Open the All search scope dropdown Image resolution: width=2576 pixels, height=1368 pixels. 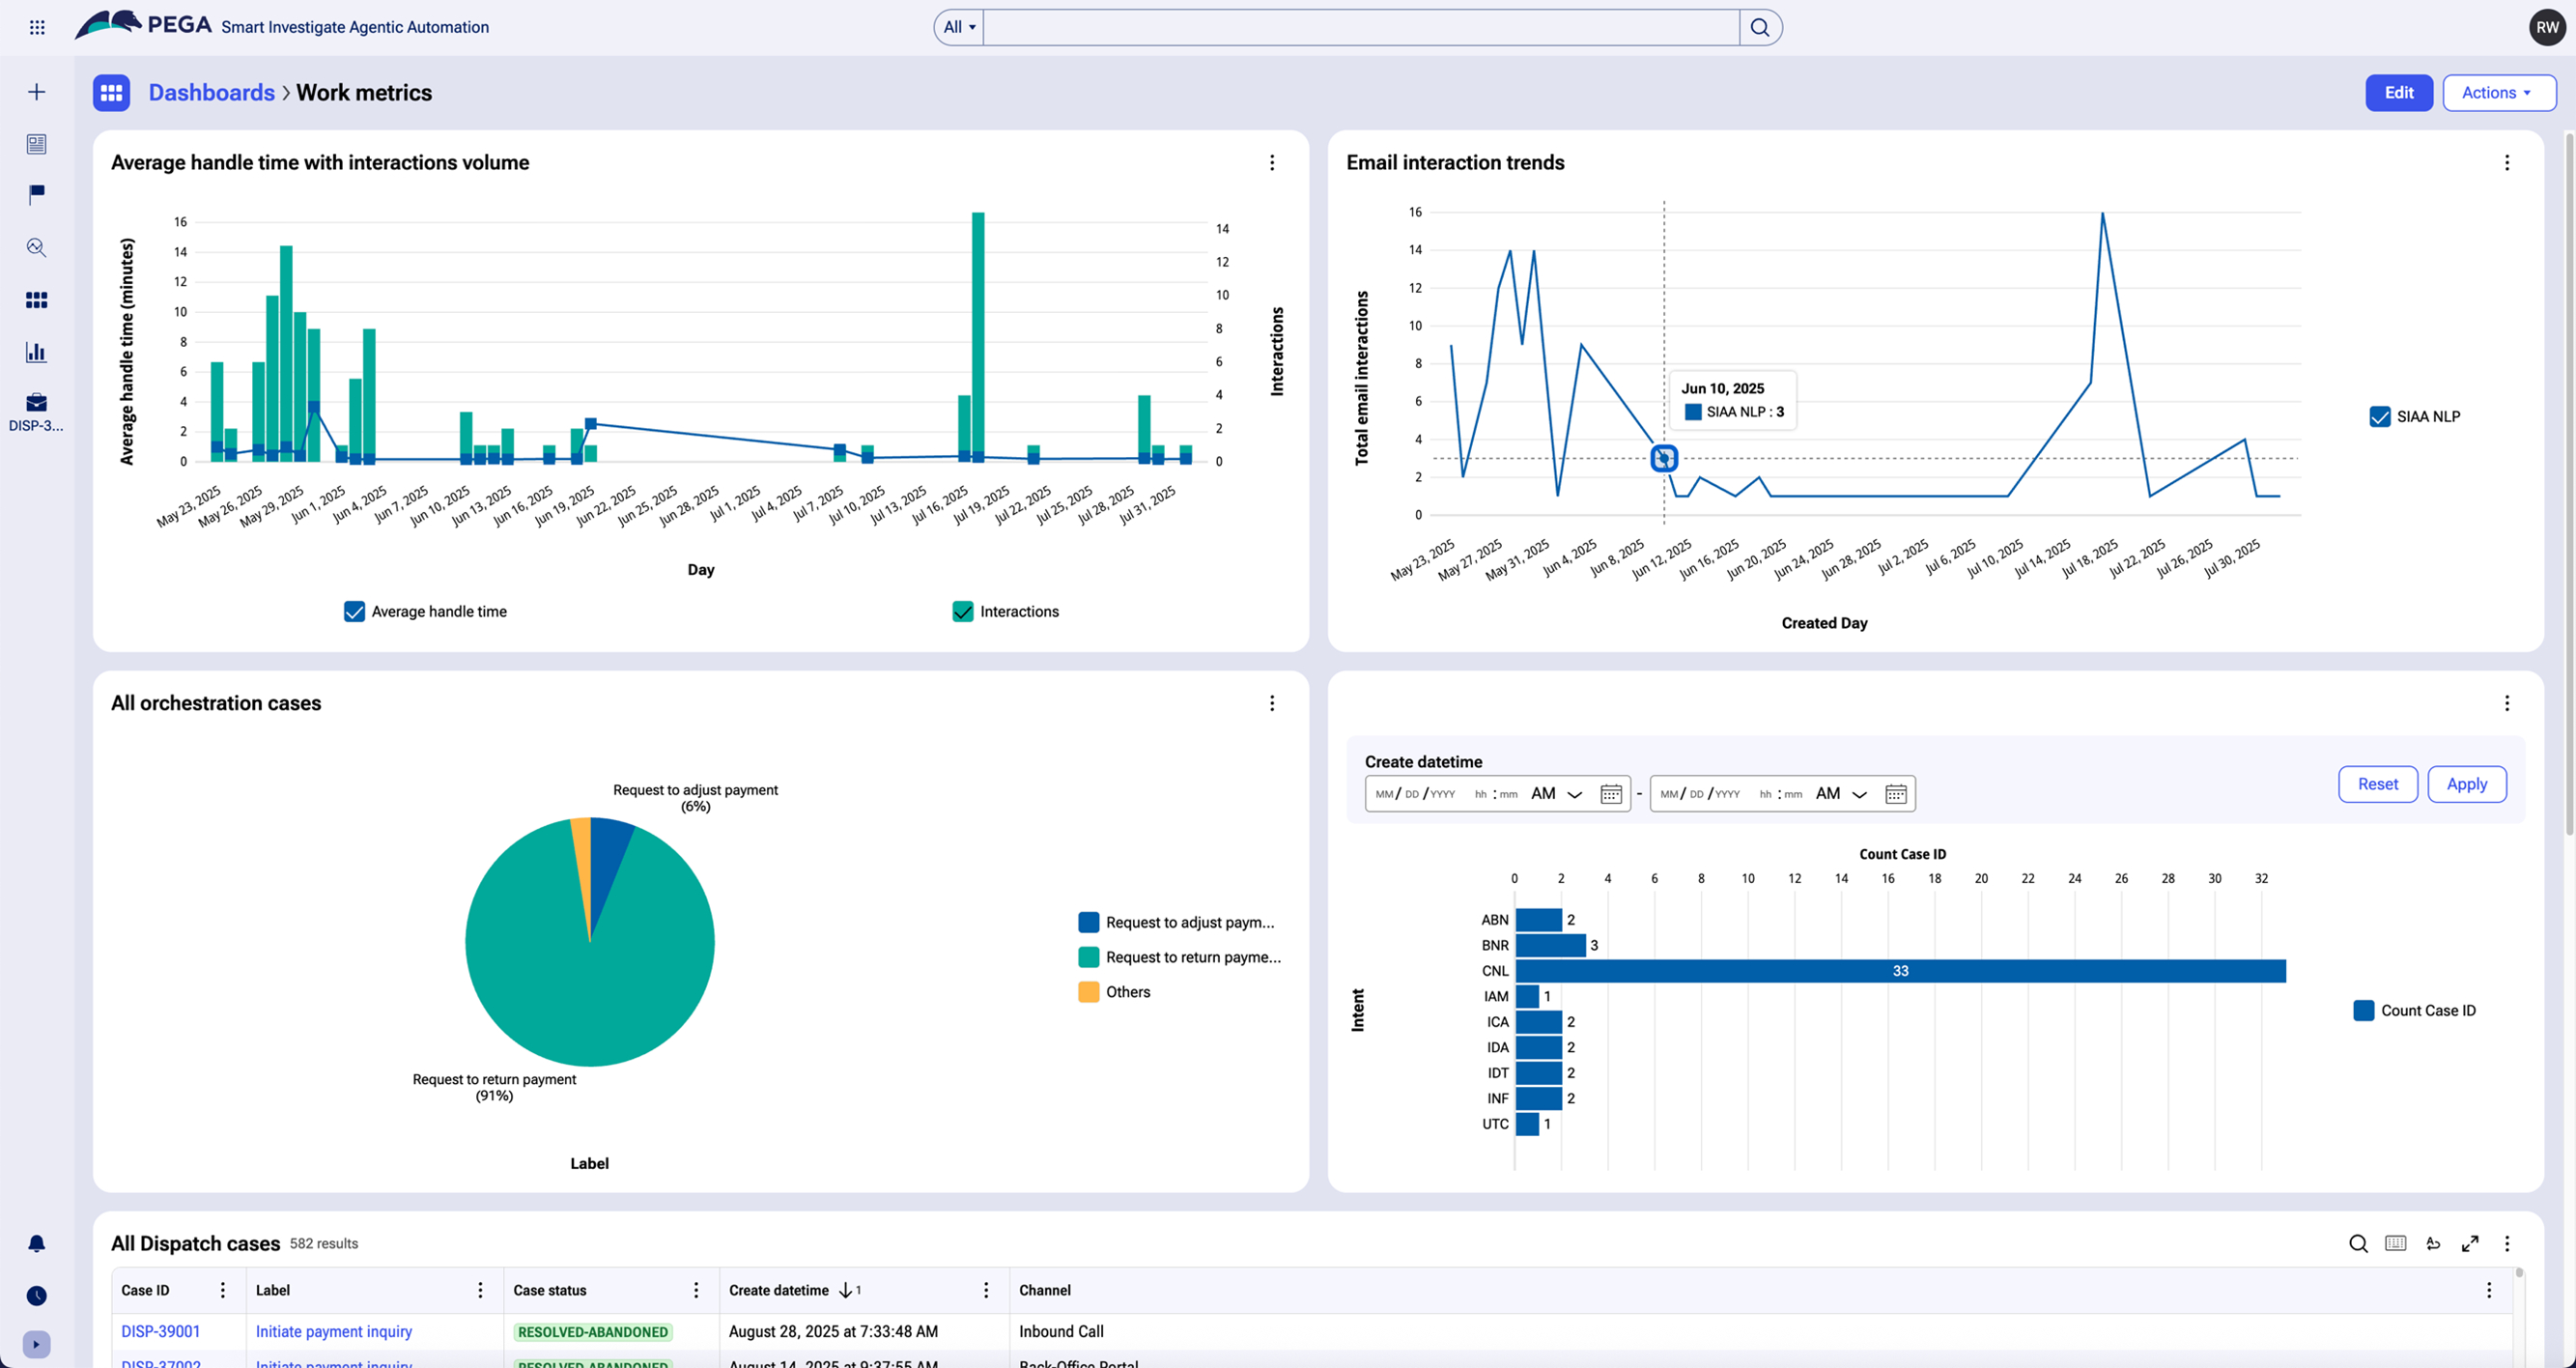tap(959, 27)
